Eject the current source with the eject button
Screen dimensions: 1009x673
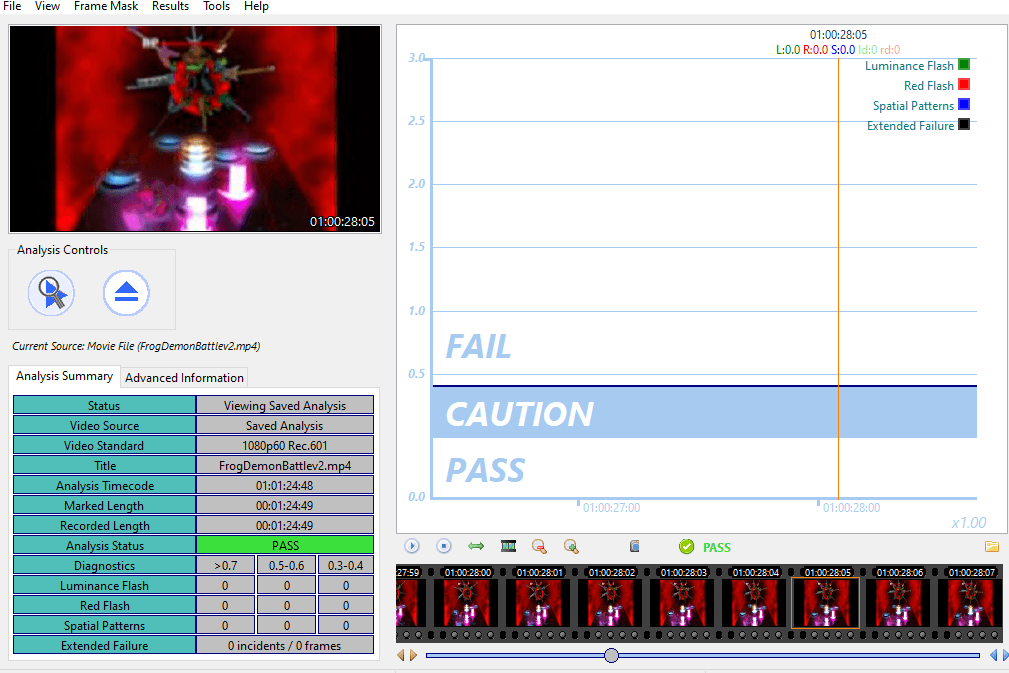tap(126, 293)
